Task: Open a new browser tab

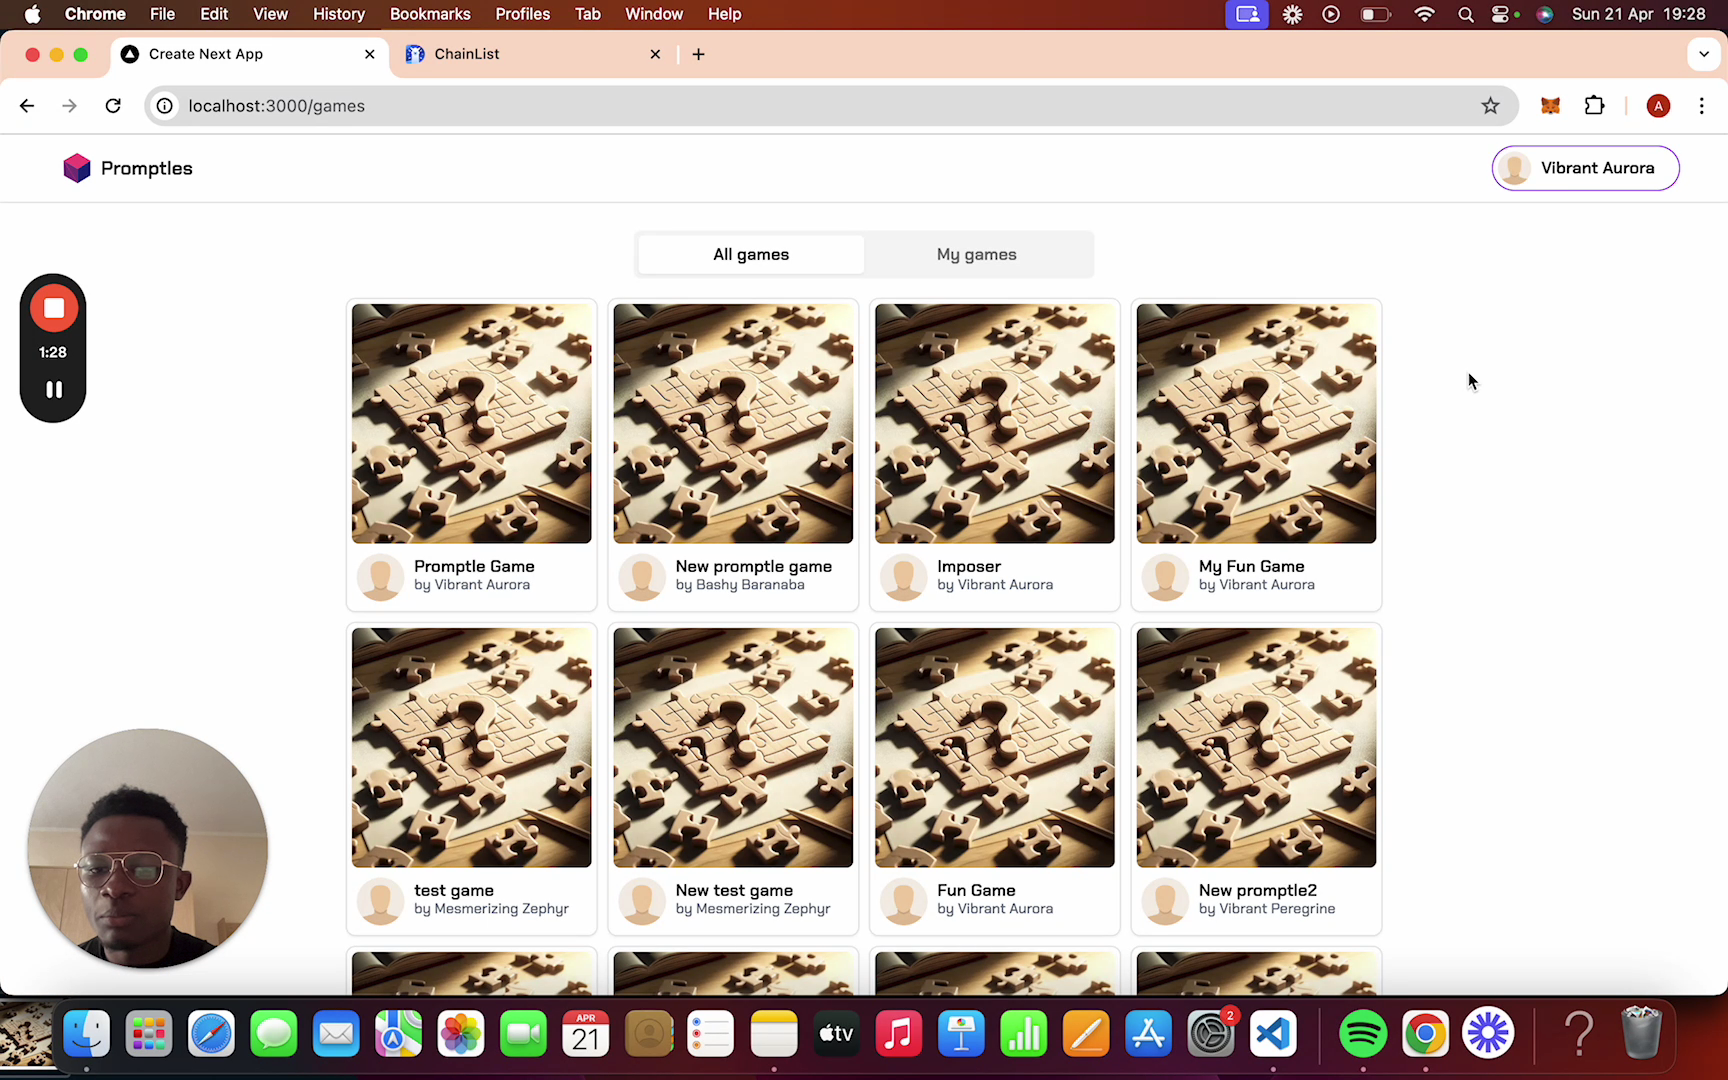Action: point(698,54)
